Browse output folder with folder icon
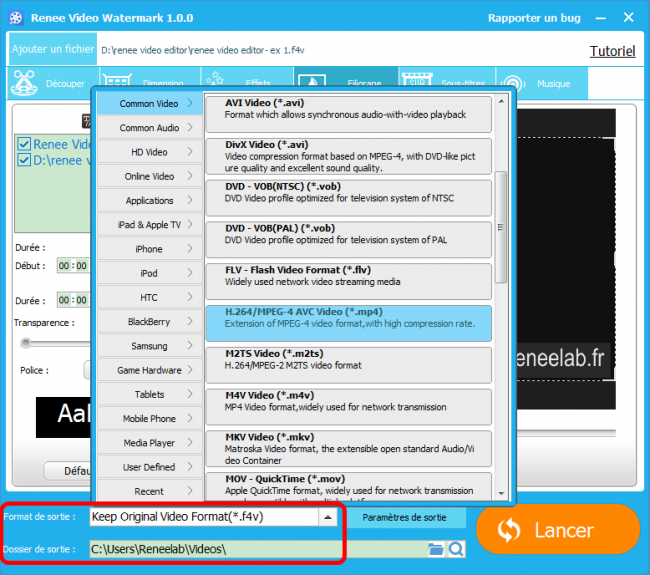 click(436, 549)
